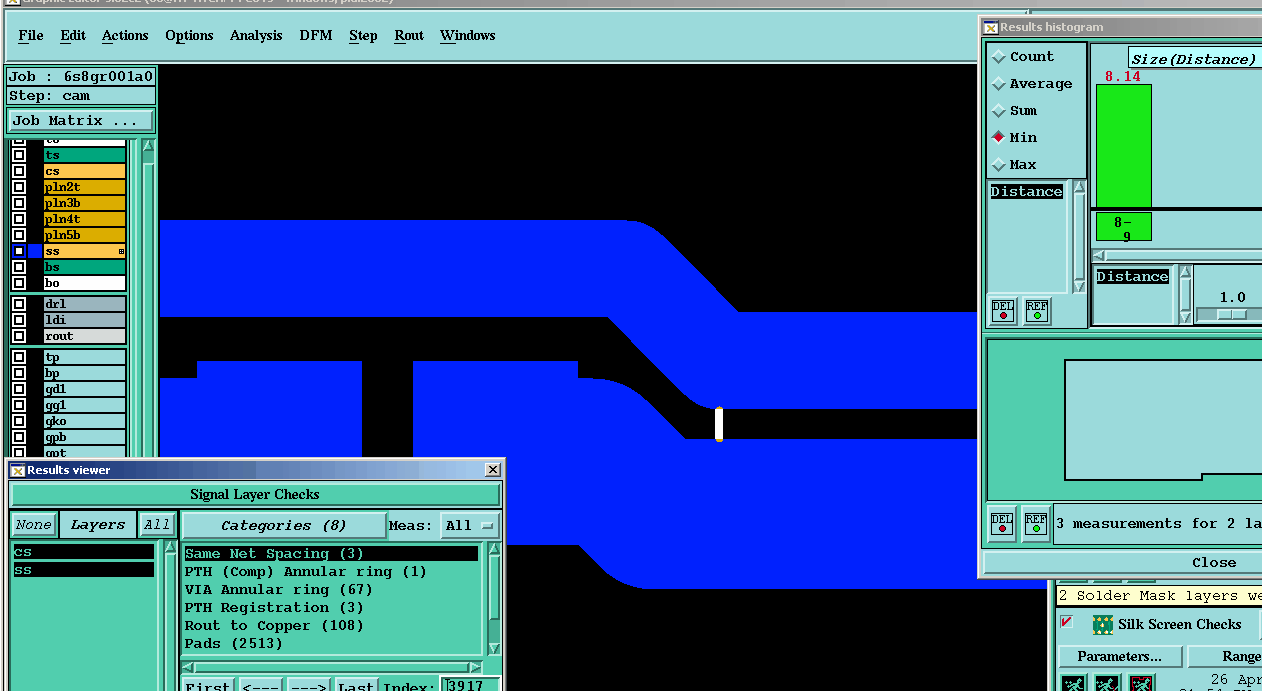Click the Last button in Results viewer

(355, 685)
